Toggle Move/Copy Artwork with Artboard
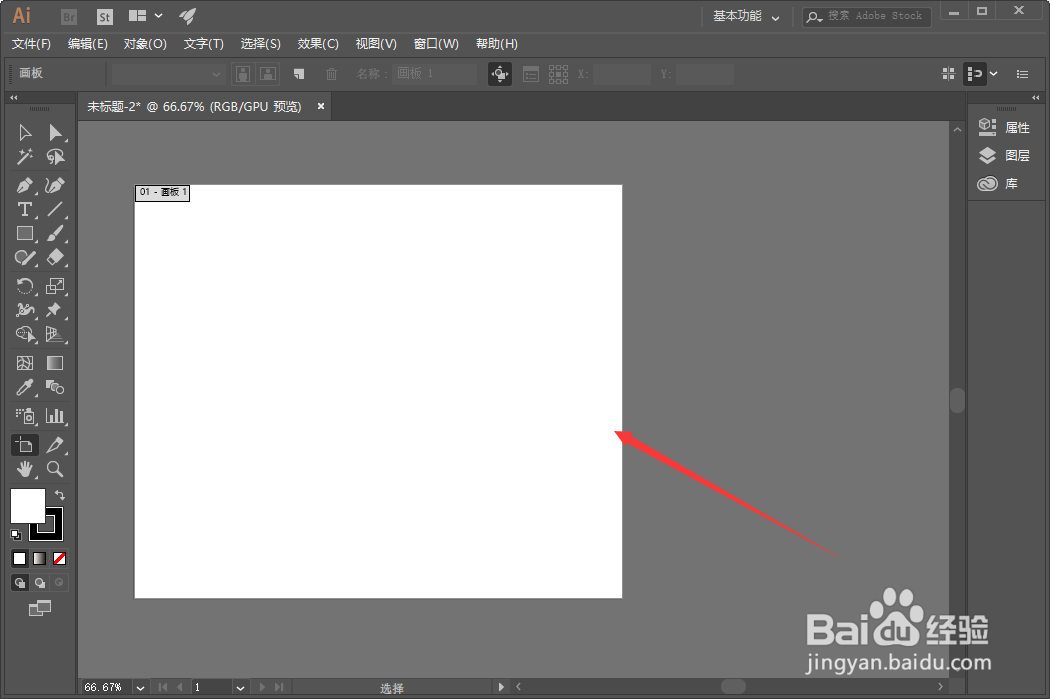Screen dimensions: 1050x699 click(500, 74)
